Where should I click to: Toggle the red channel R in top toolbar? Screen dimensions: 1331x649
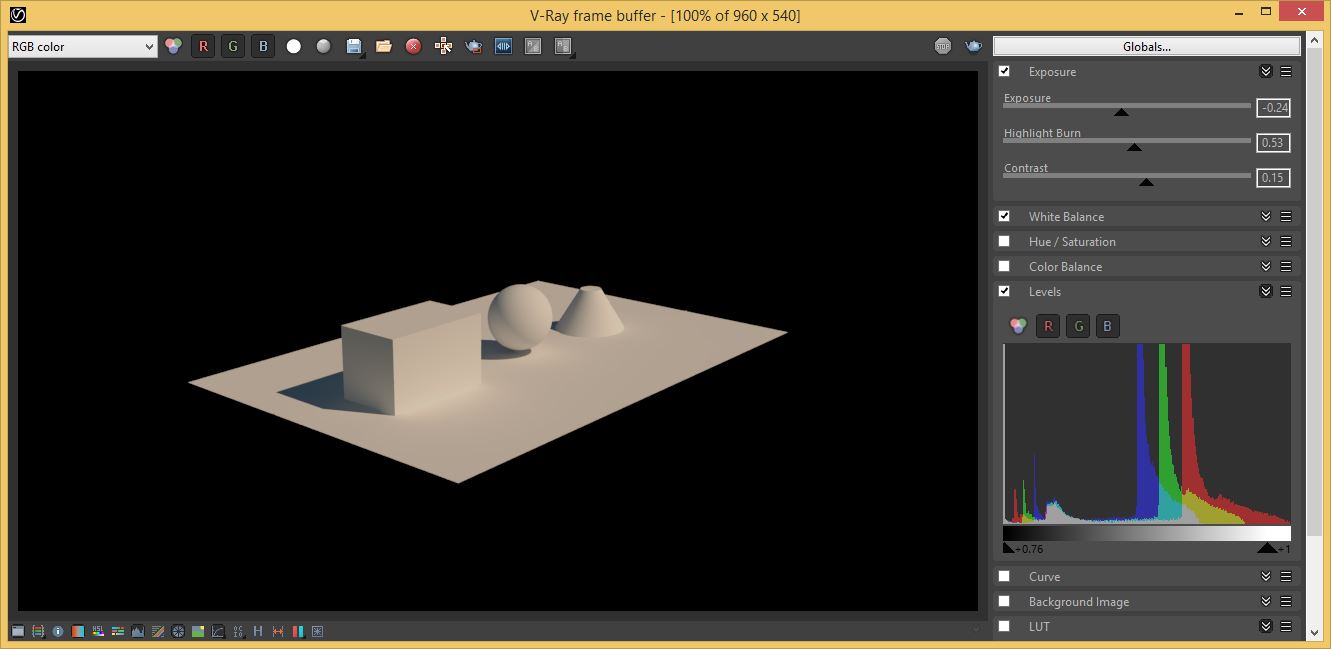click(203, 46)
